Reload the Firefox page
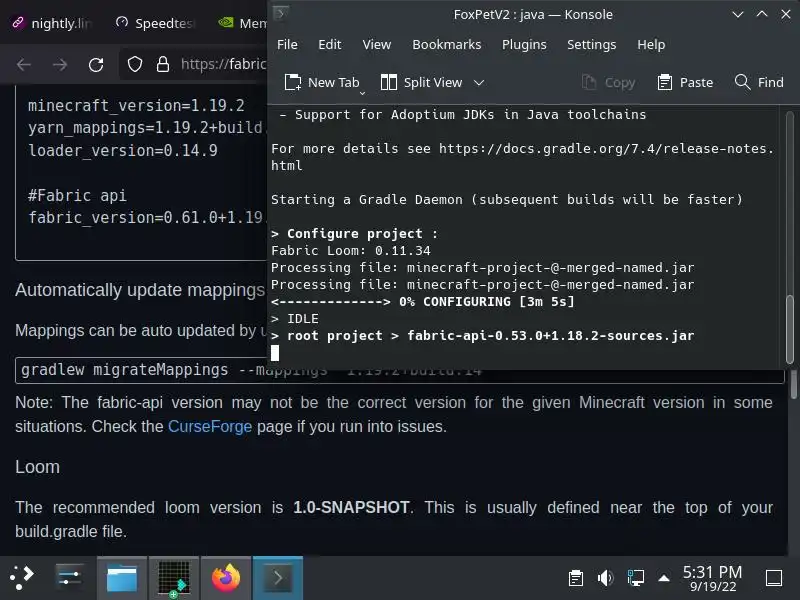 click(x=96, y=64)
